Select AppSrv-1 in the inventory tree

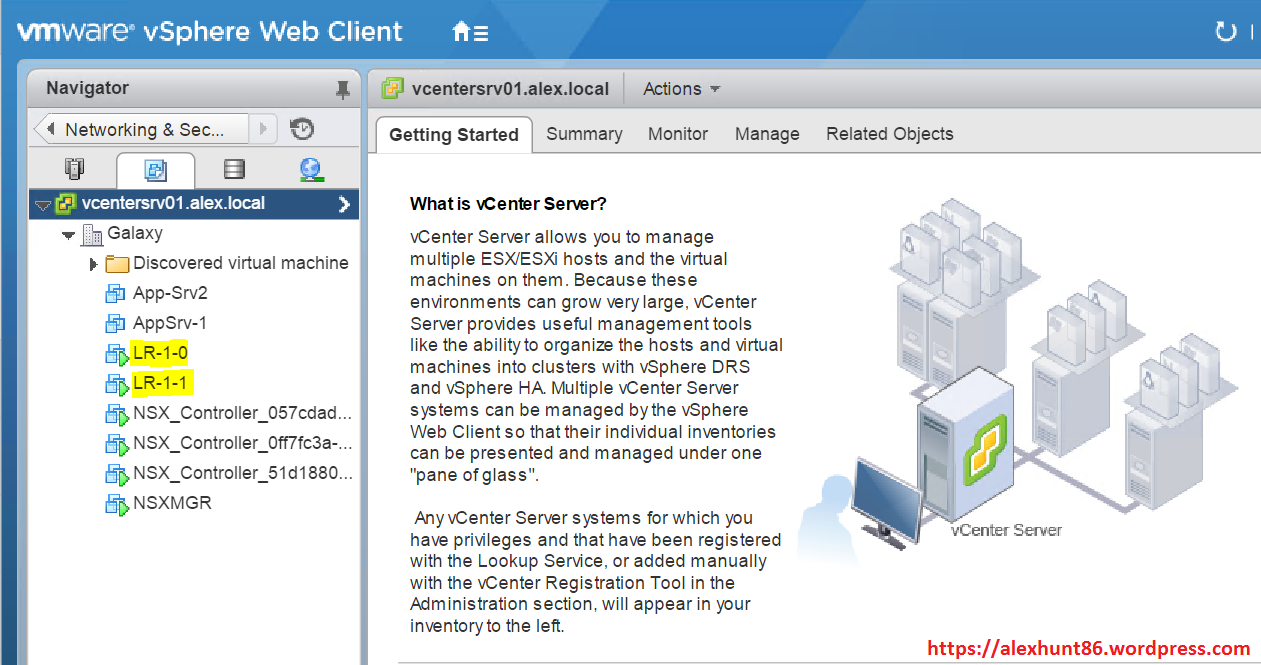[170, 324]
